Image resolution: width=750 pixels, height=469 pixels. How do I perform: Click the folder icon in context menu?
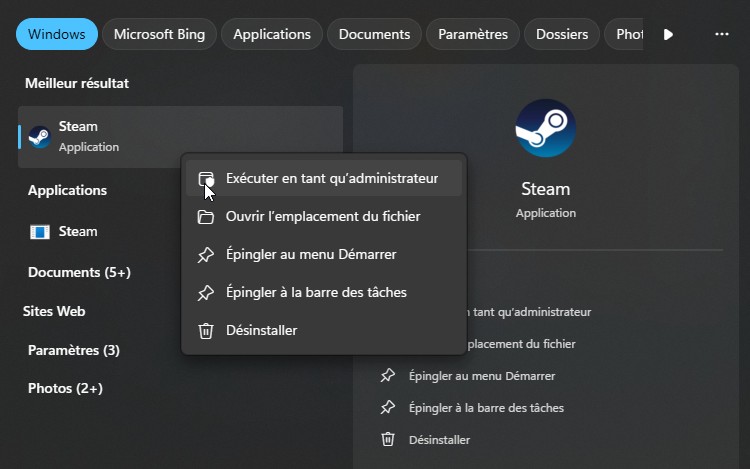point(206,217)
